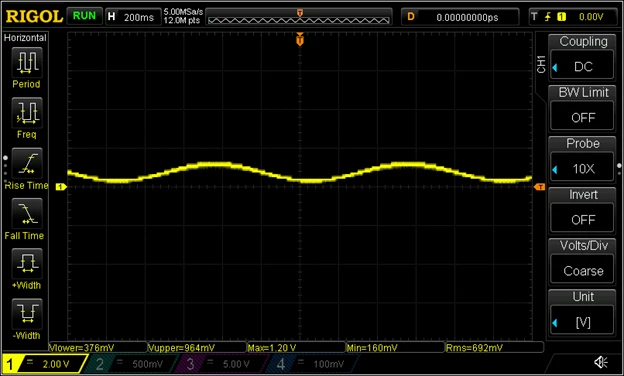
Task: Click the blue arrow beside Probe 10X
Action: tap(555, 170)
